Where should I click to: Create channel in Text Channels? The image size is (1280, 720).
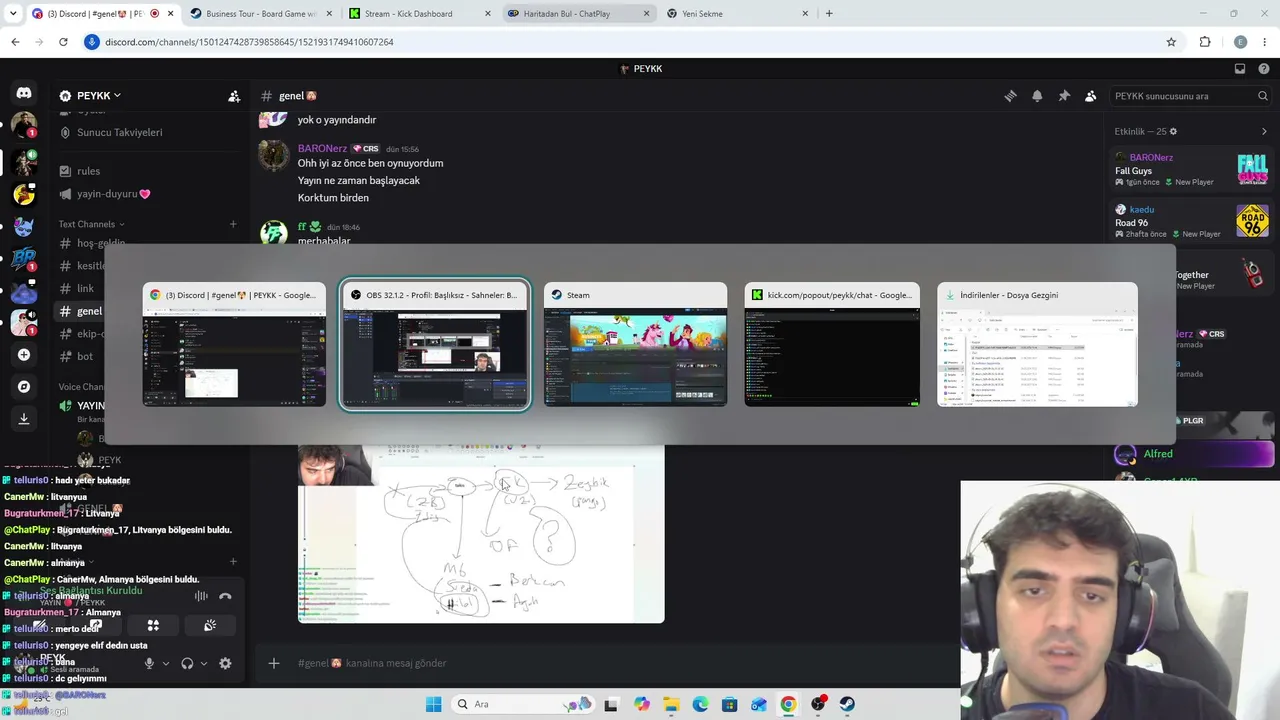233,224
